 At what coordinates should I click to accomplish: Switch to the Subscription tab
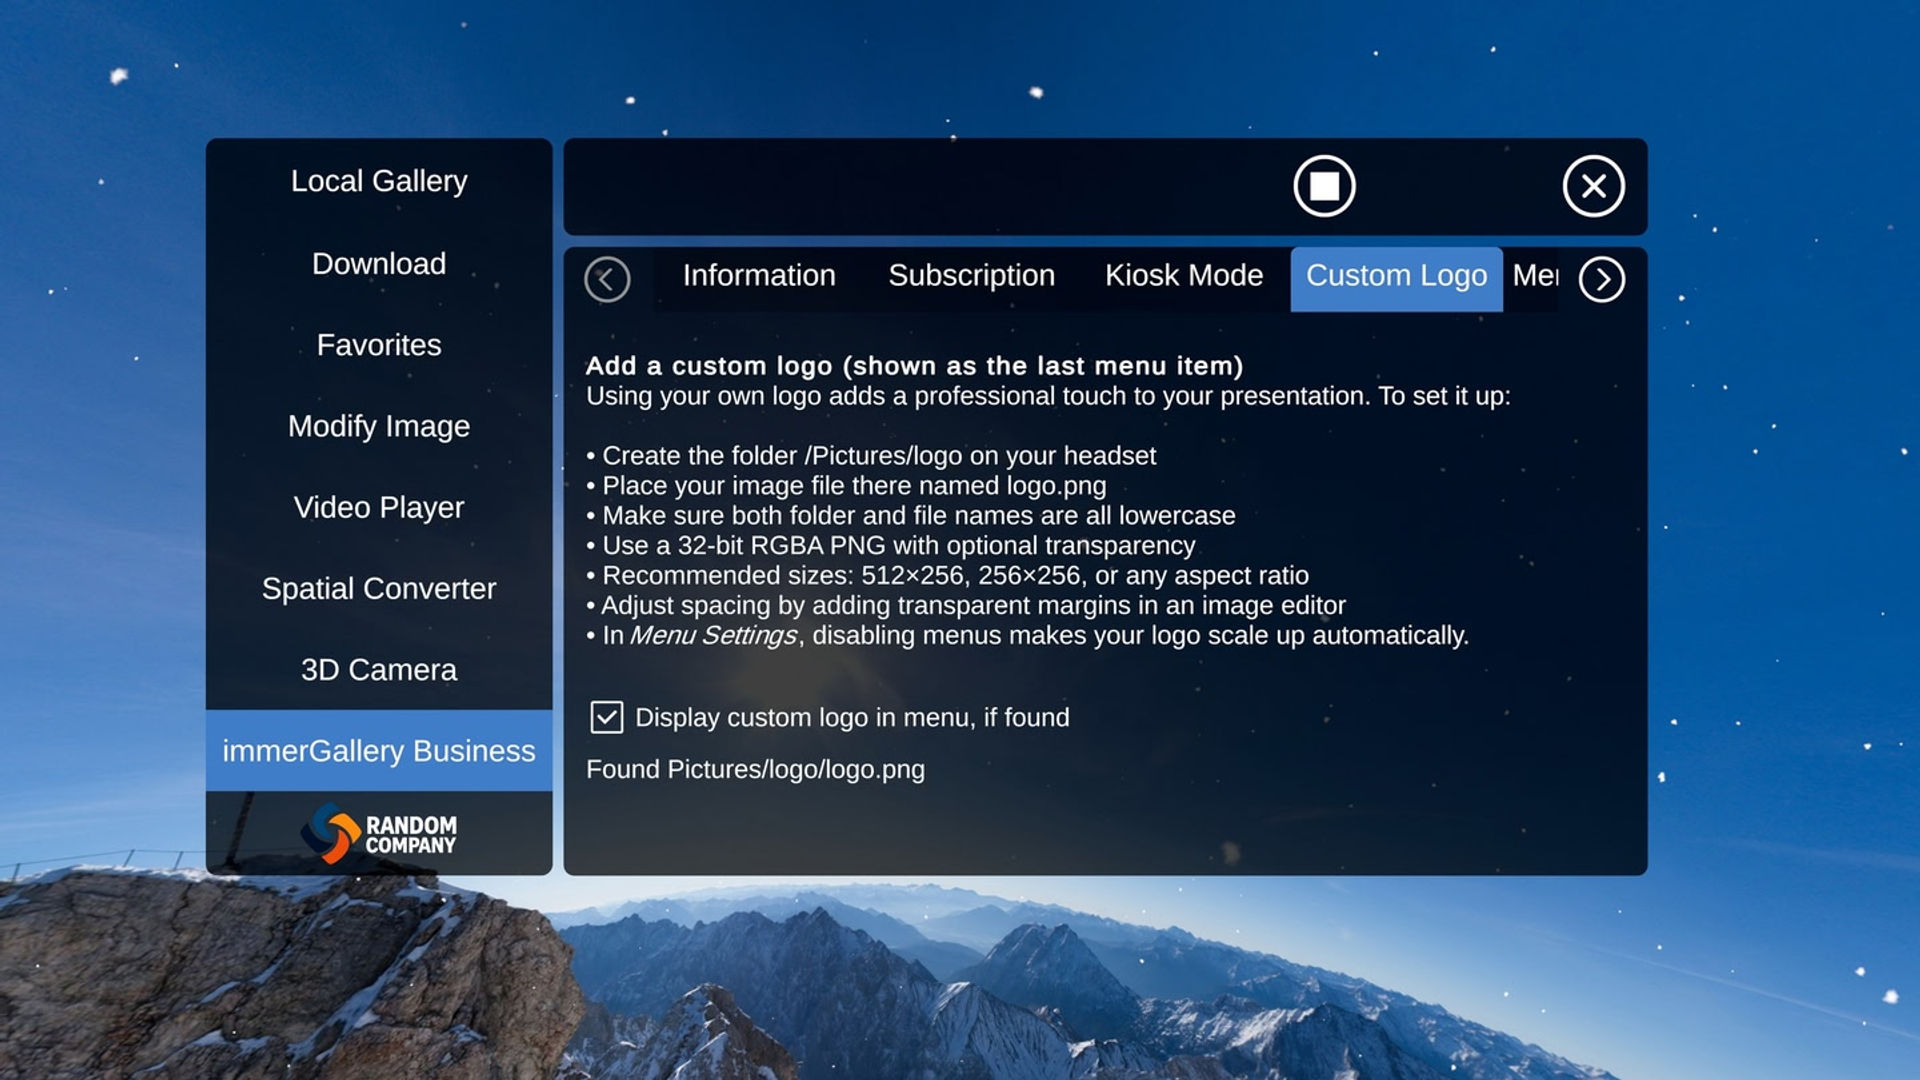point(971,276)
